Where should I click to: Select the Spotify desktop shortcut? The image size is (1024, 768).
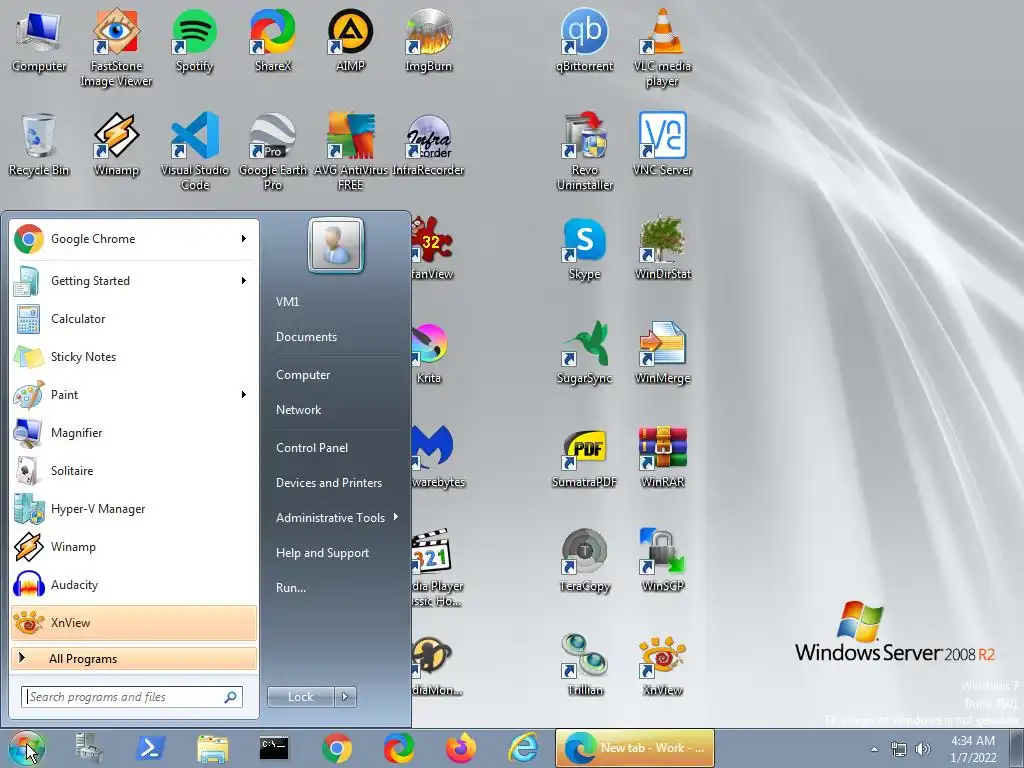pos(194,39)
